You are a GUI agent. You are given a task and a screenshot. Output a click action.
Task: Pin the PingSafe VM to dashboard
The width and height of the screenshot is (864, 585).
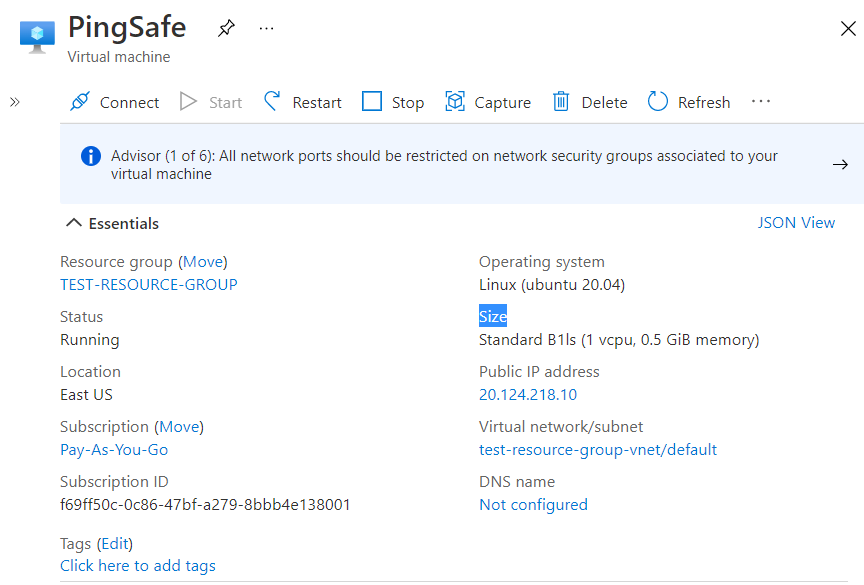coord(226,29)
